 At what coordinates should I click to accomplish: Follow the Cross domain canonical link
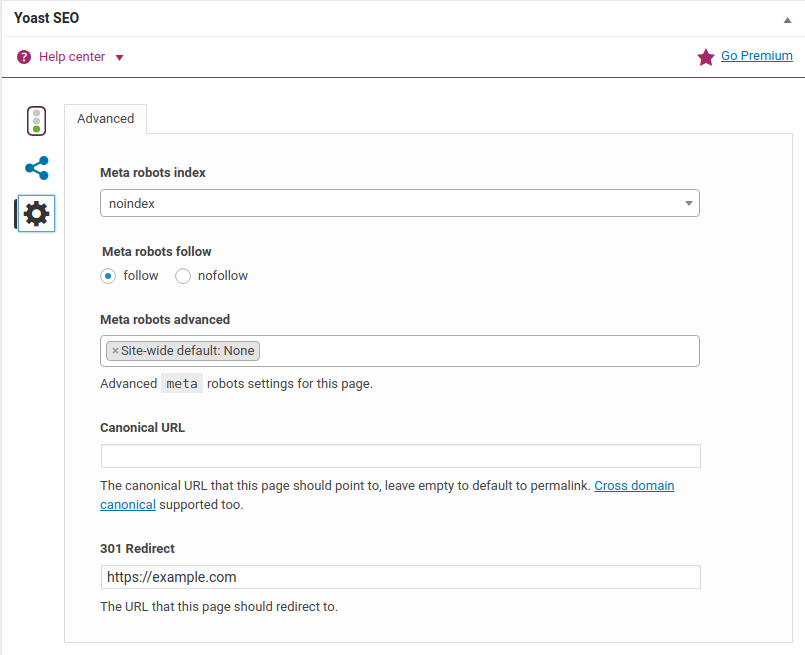pos(634,486)
